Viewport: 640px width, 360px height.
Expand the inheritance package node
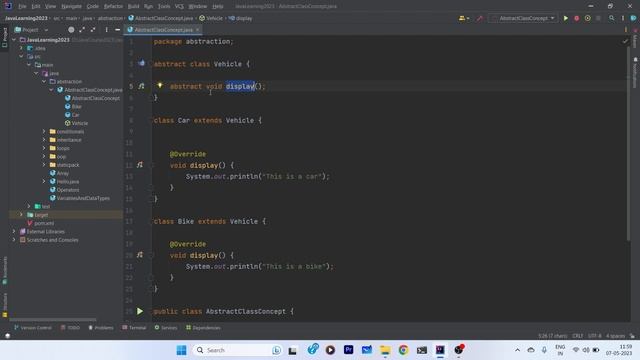click(44, 140)
